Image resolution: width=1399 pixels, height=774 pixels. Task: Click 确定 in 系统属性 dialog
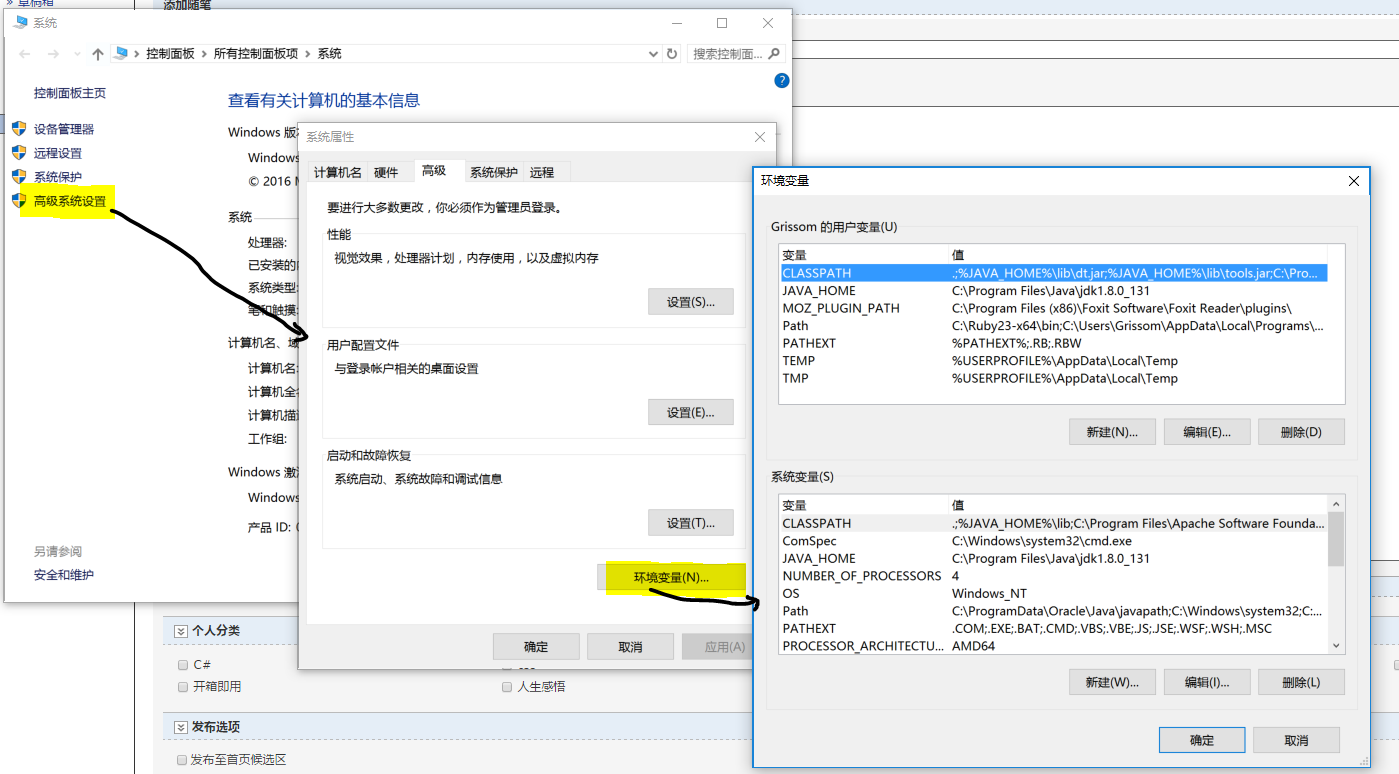point(536,646)
